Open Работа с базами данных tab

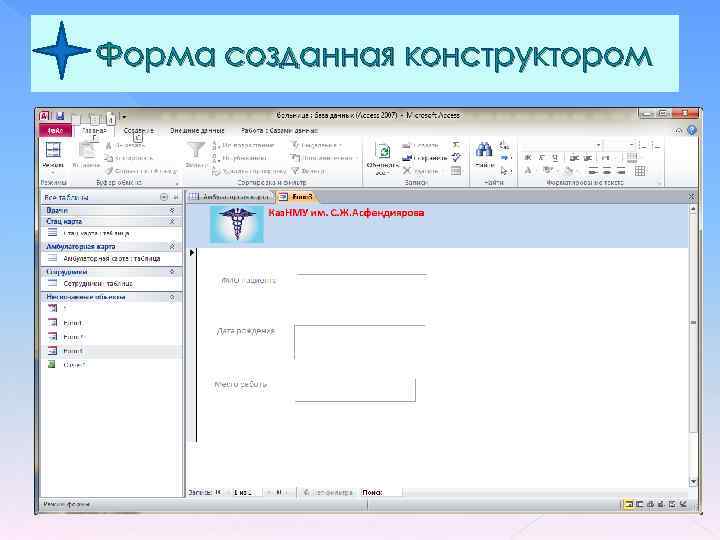coord(279,131)
